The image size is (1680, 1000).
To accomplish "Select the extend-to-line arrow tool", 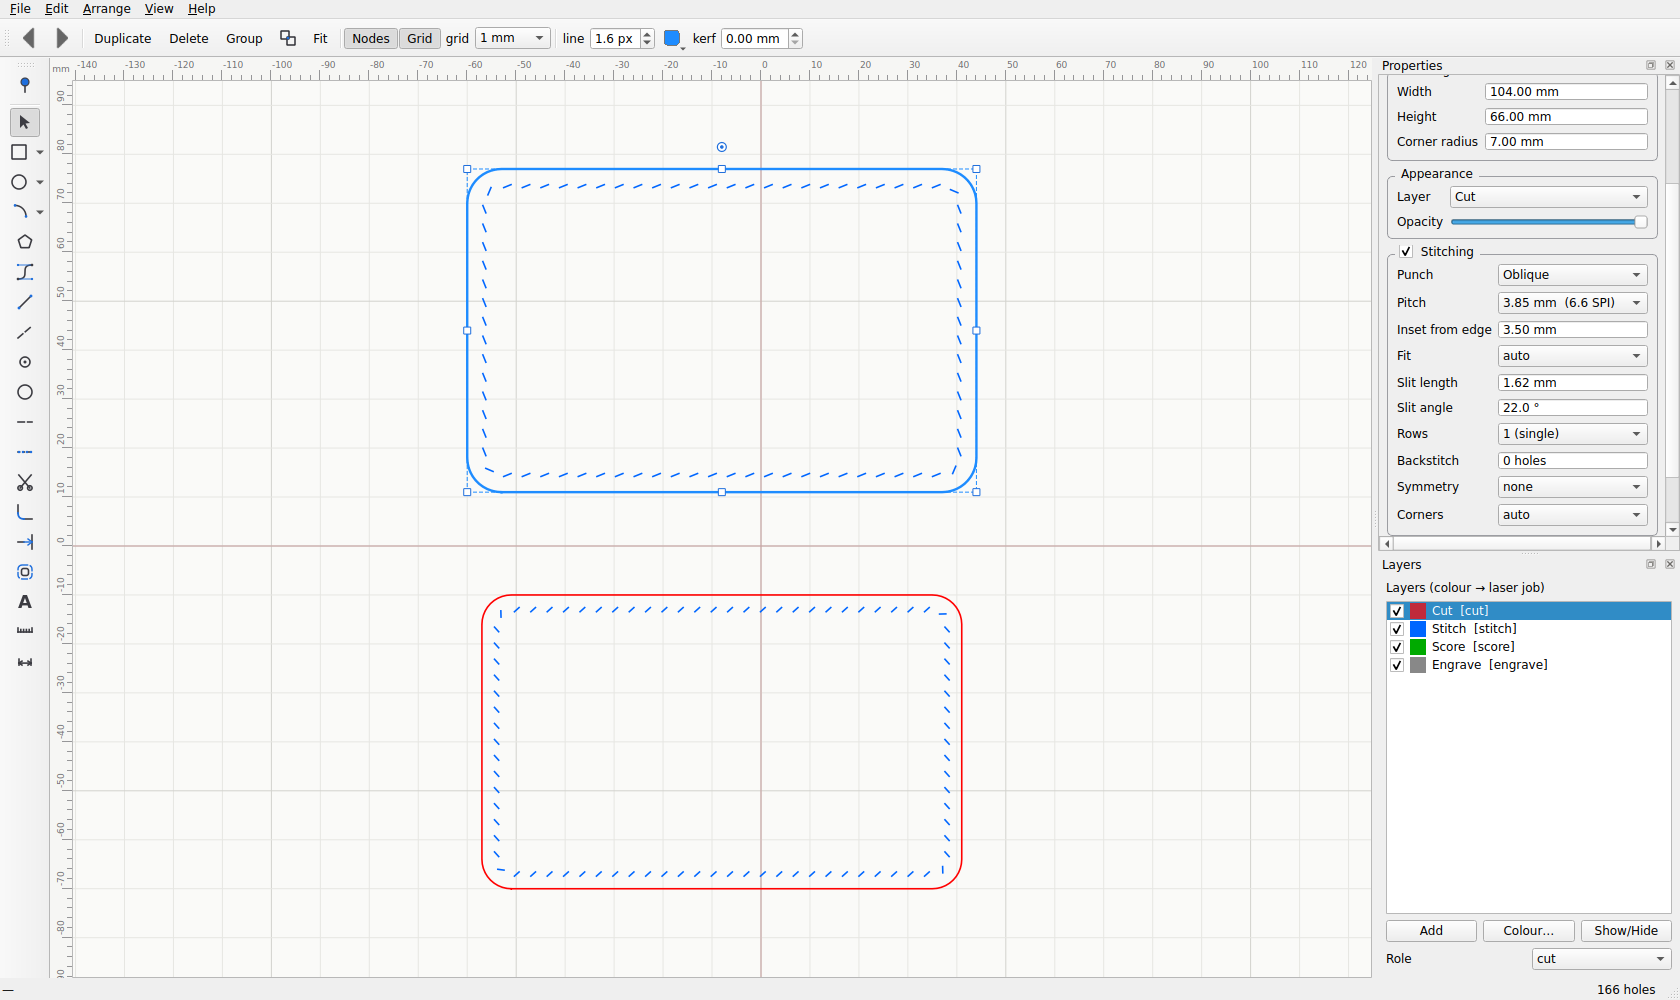I will pyautogui.click(x=25, y=542).
